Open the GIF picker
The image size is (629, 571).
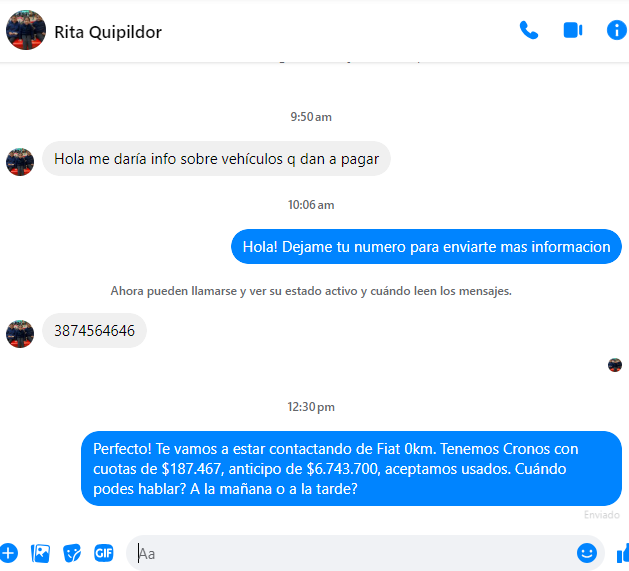click(103, 553)
